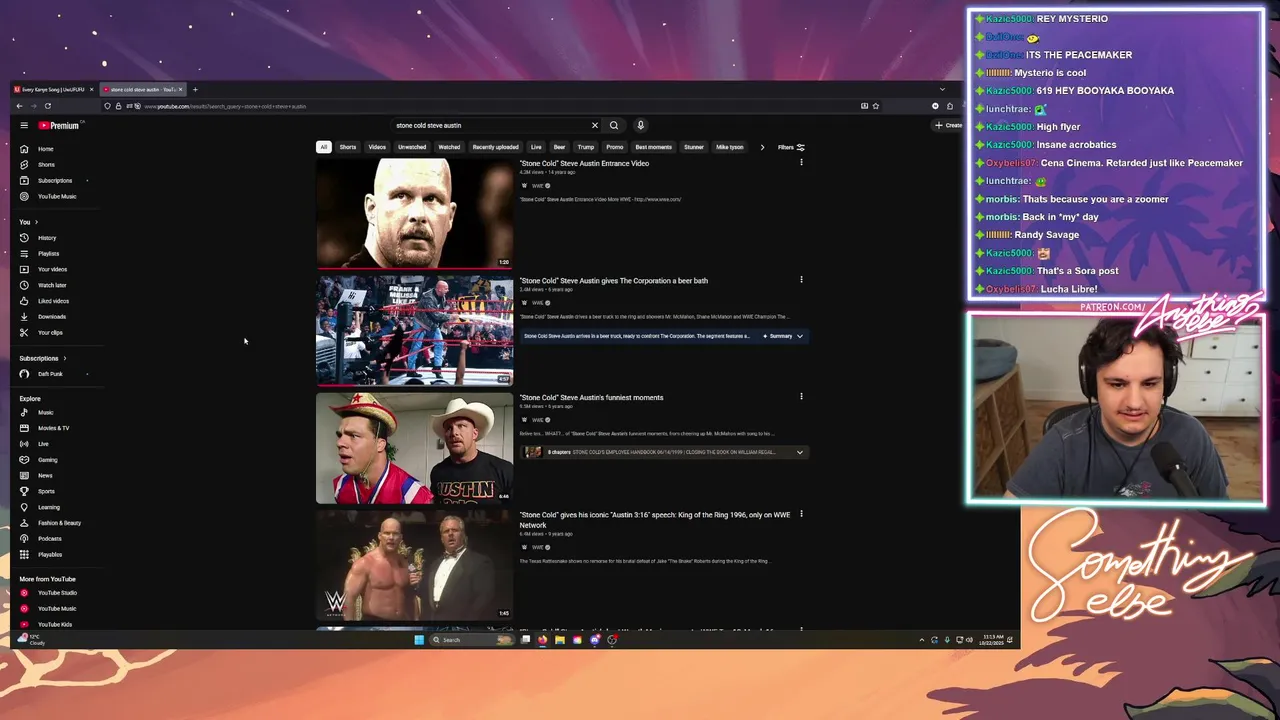Open the Windows Start menu

point(419,640)
